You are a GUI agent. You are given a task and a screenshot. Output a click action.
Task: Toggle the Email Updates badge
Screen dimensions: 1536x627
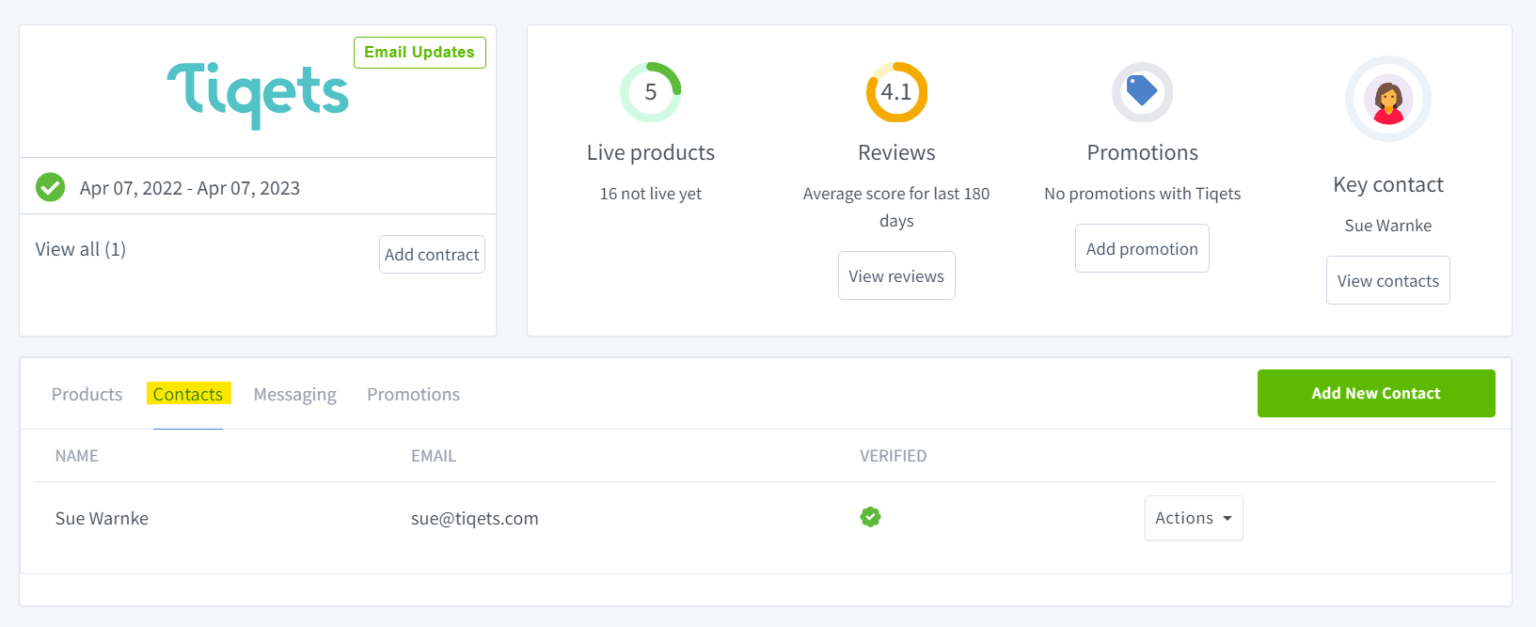point(419,53)
